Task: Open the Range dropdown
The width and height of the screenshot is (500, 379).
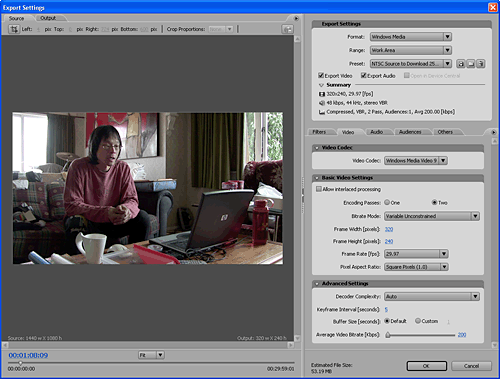Action: click(x=411, y=50)
